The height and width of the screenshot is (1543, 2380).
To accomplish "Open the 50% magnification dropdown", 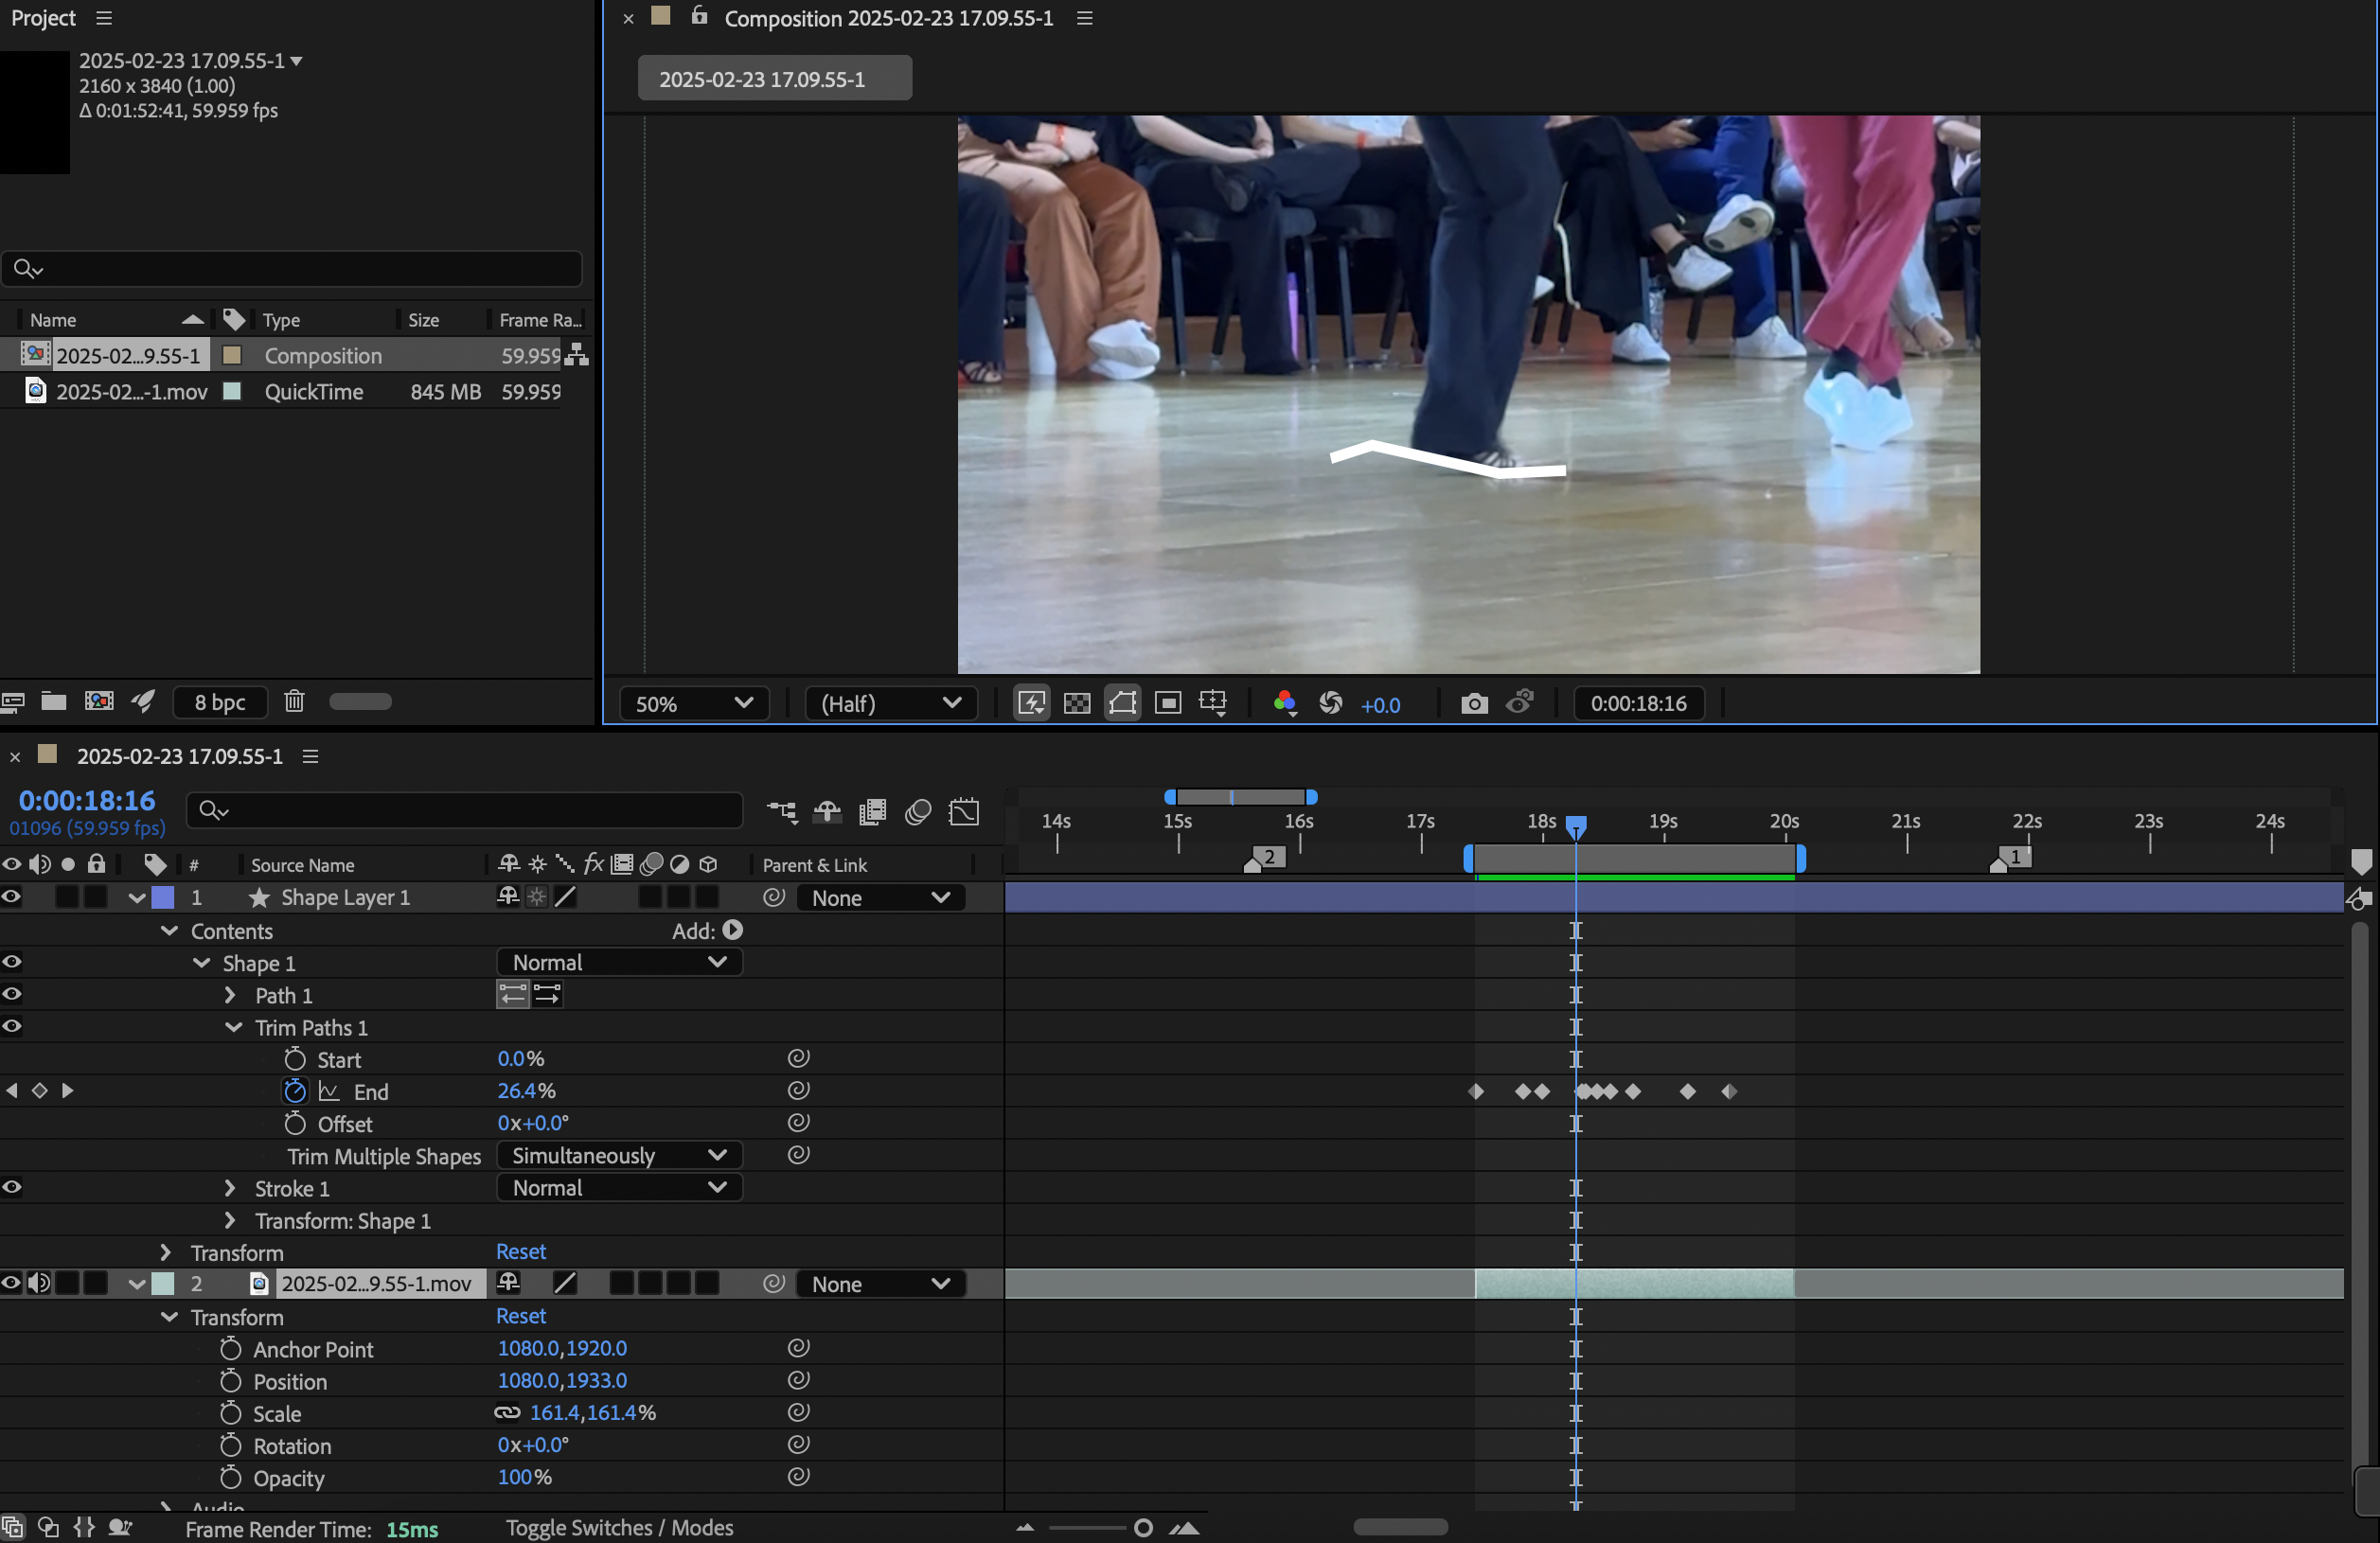I will [694, 704].
